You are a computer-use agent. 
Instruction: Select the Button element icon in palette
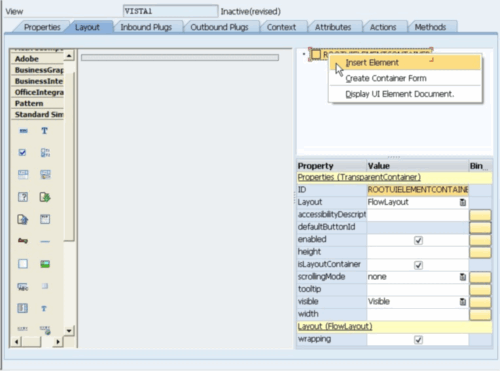[23, 131]
